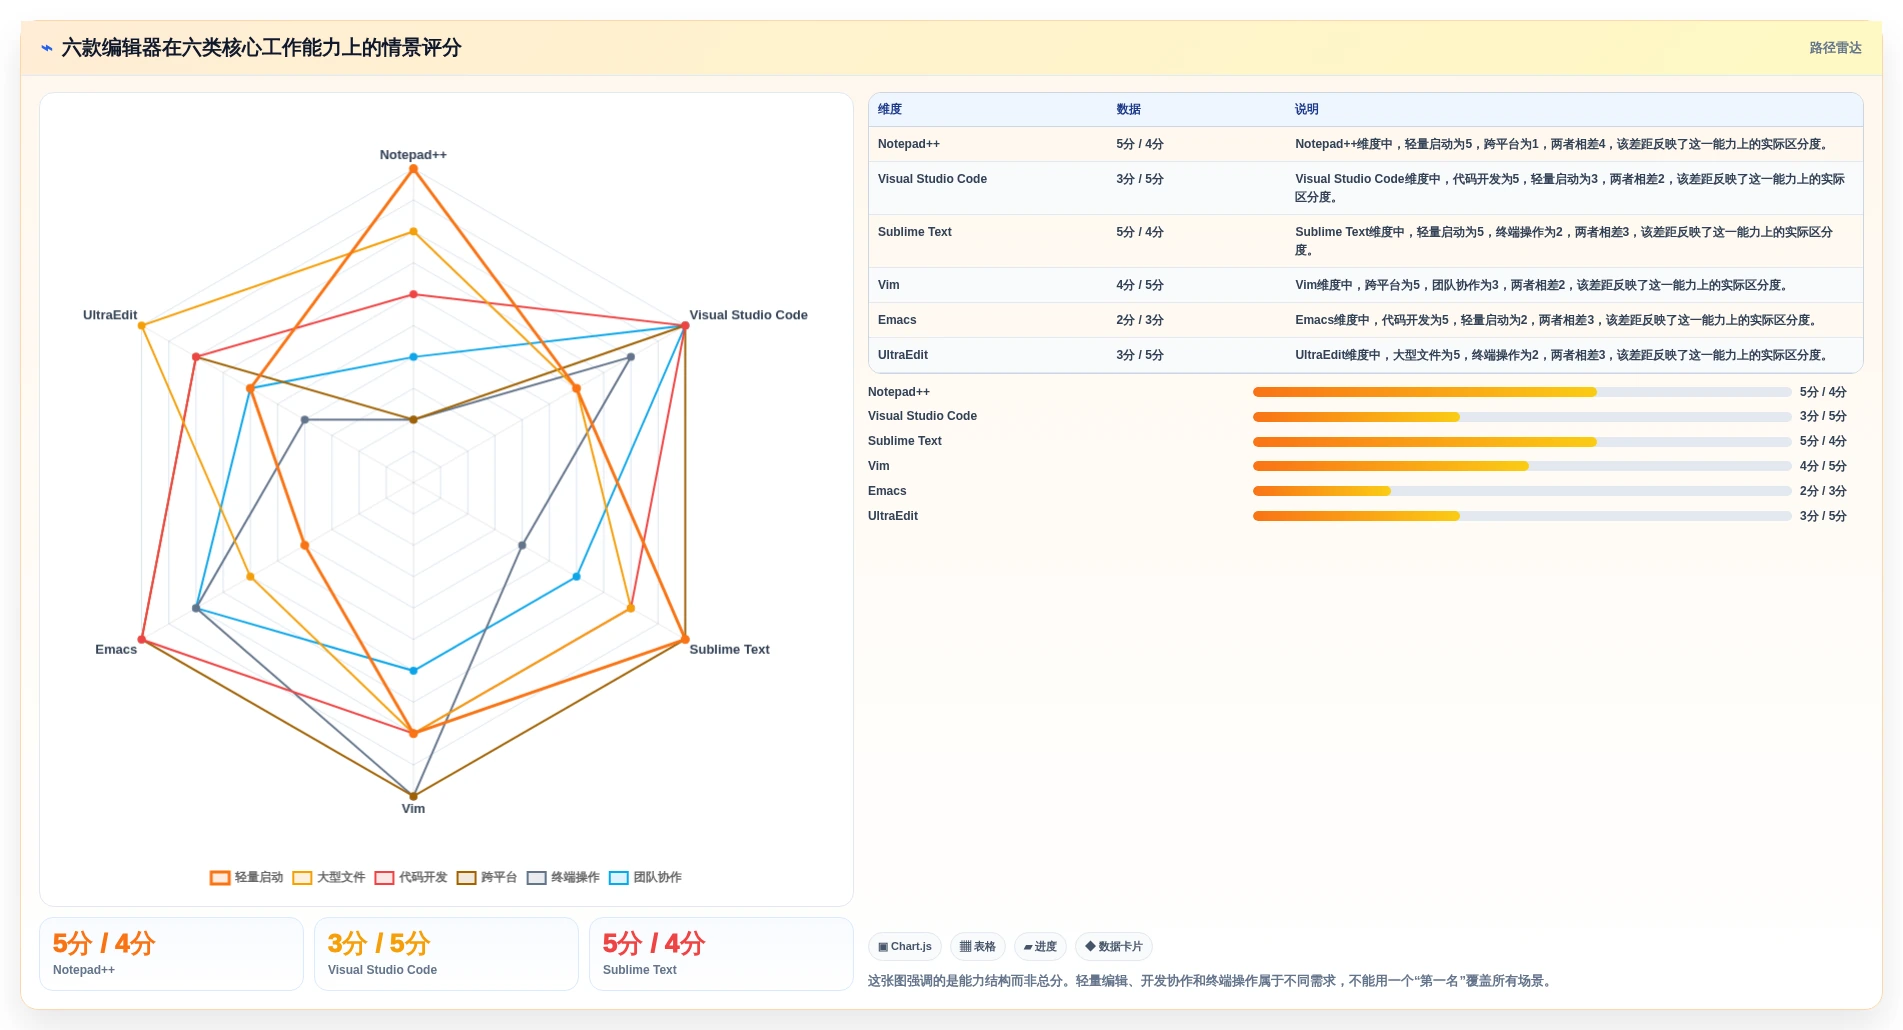1903x1030 pixels.
Task: Open the Sublime Text 5分 / 4分 data card
Action: click(x=721, y=954)
